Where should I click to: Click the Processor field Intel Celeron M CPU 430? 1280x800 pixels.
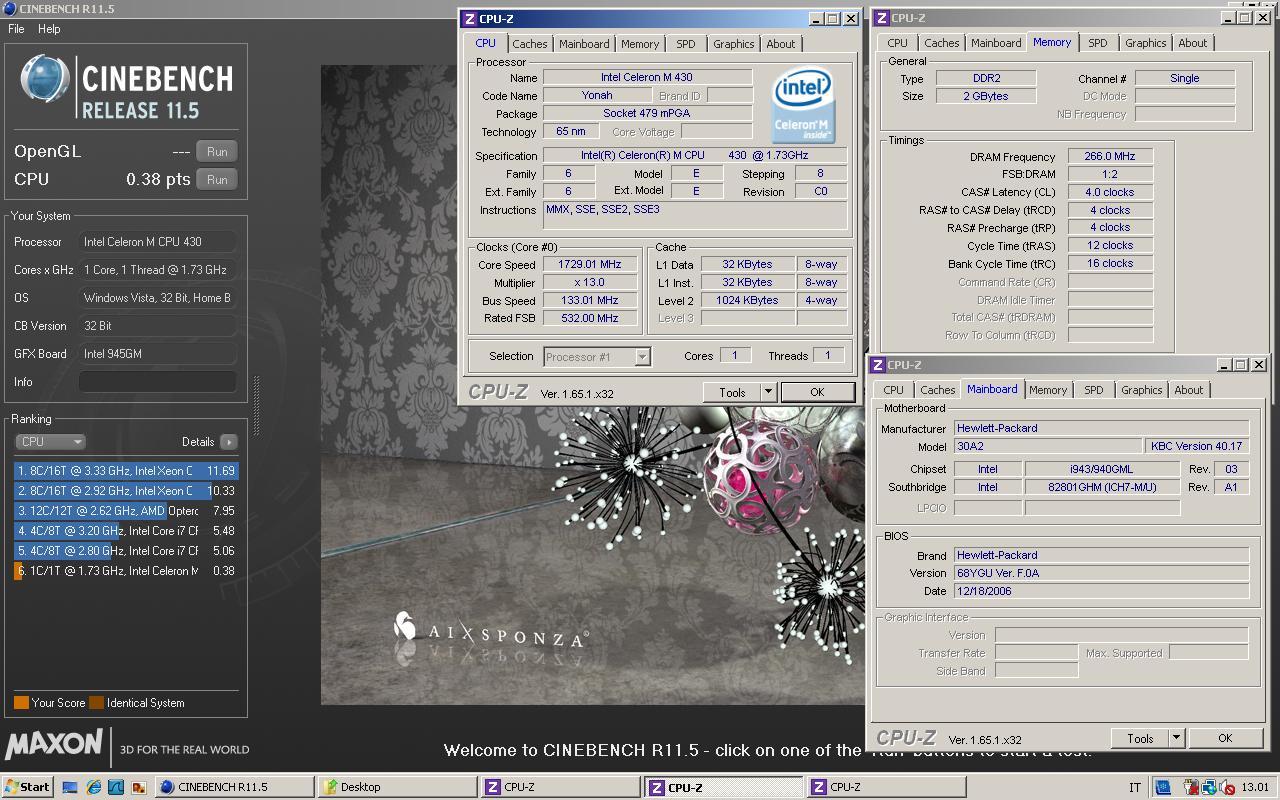pos(158,242)
